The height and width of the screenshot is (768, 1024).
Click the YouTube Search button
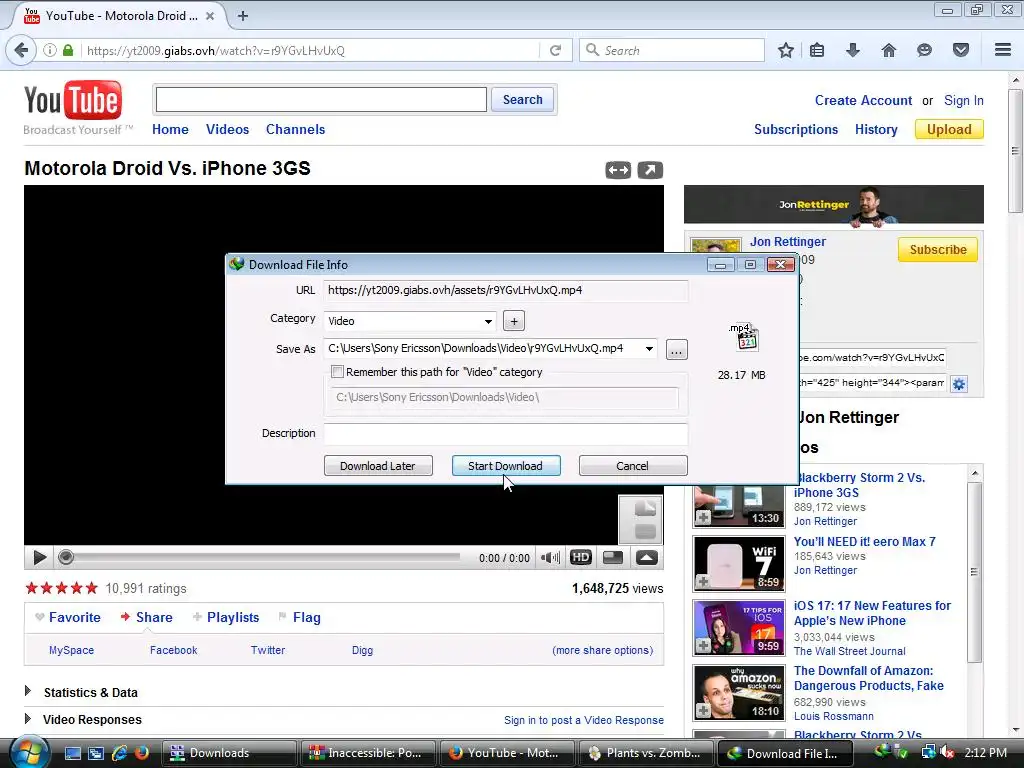tap(522, 100)
